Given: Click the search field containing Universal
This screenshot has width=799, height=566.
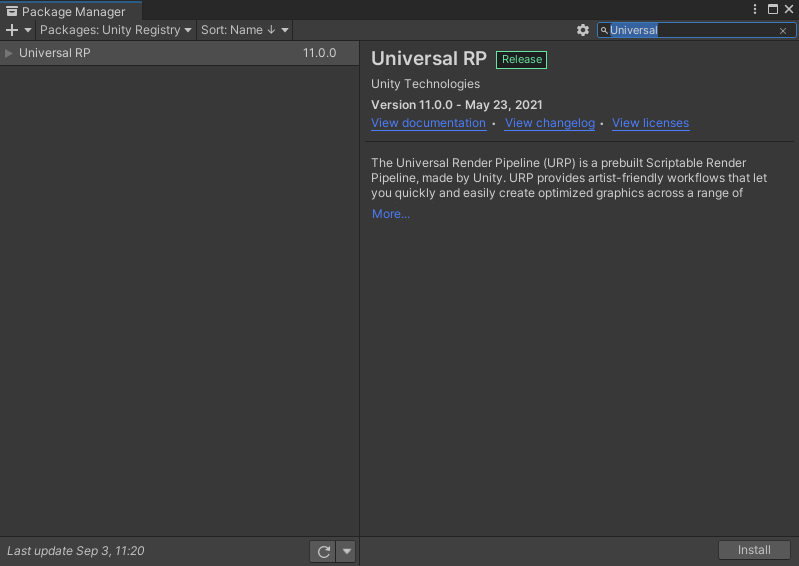Looking at the screenshot, I should (x=696, y=30).
